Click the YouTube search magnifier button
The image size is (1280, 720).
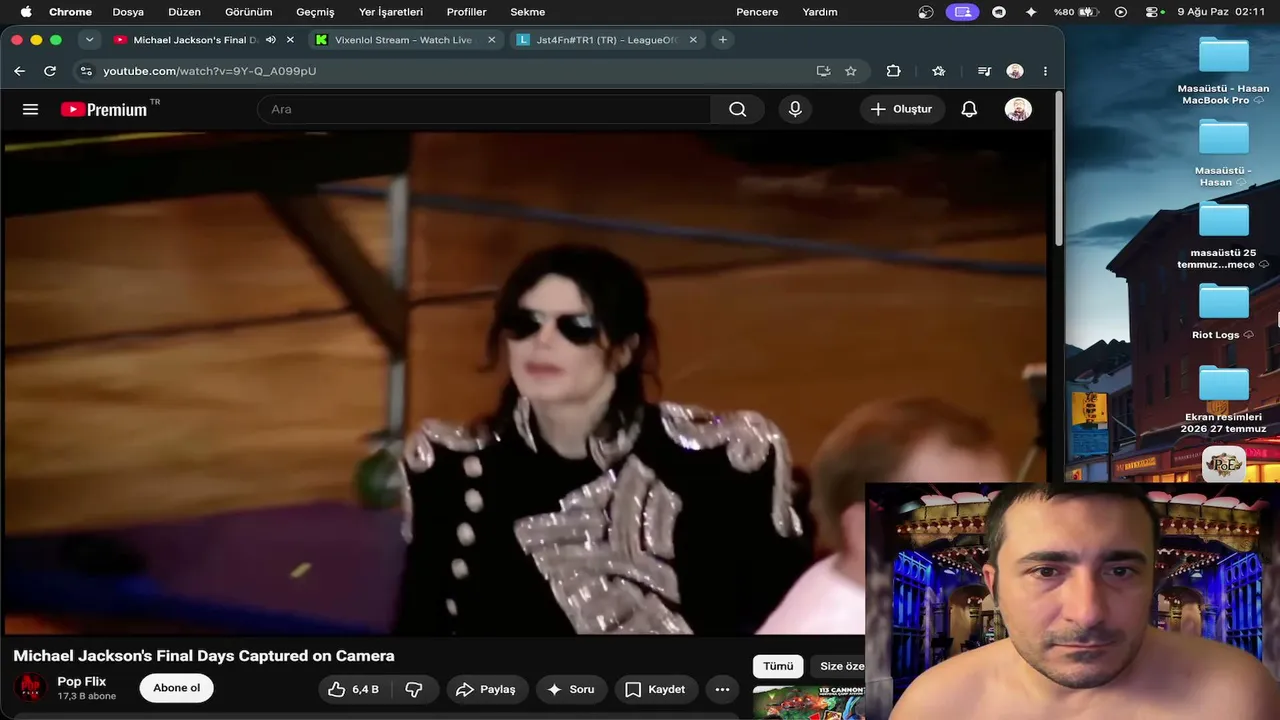738,109
